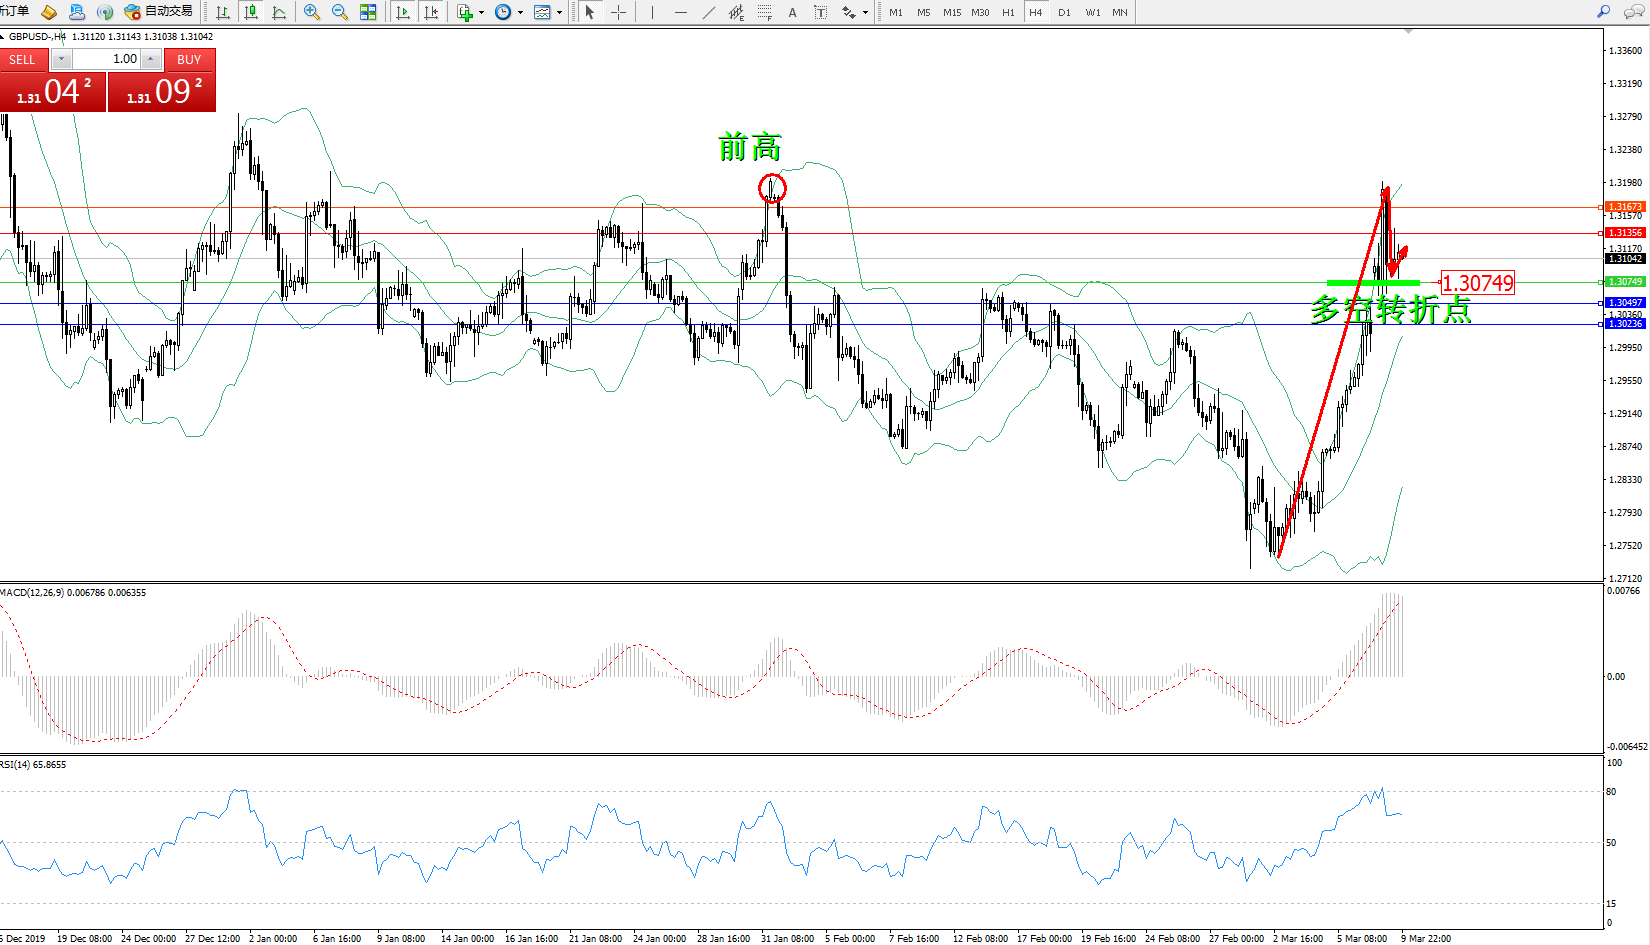Choose the trendline drawing tool
The image size is (1650, 945).
point(708,12)
